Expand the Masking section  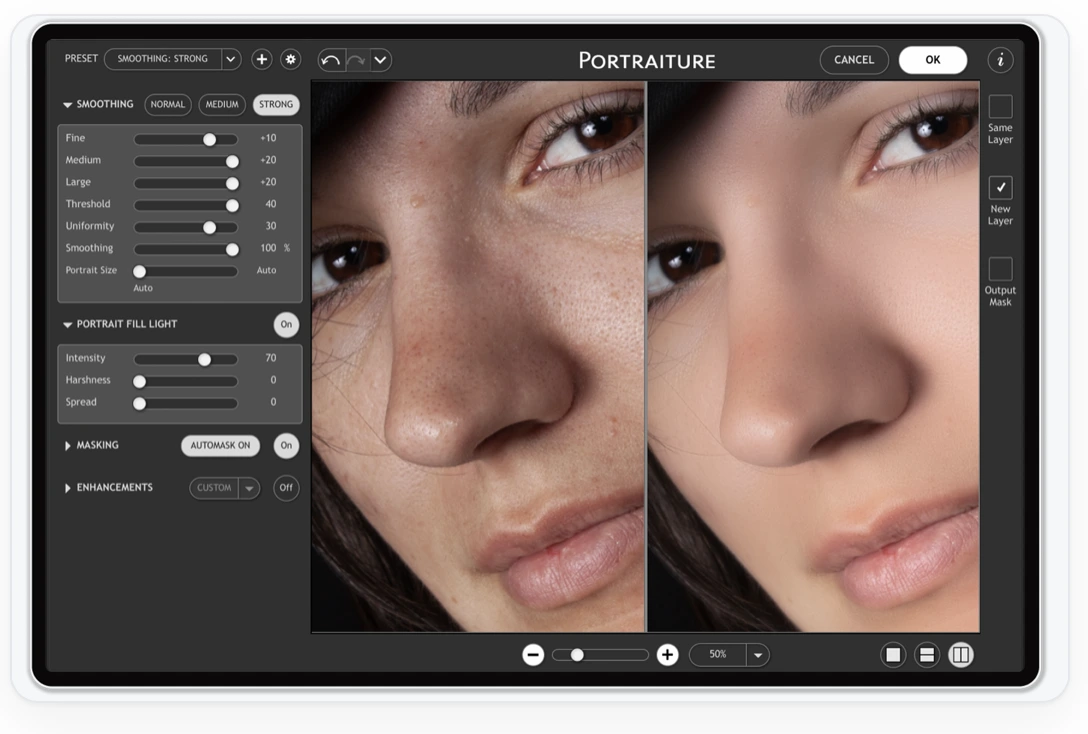click(67, 445)
